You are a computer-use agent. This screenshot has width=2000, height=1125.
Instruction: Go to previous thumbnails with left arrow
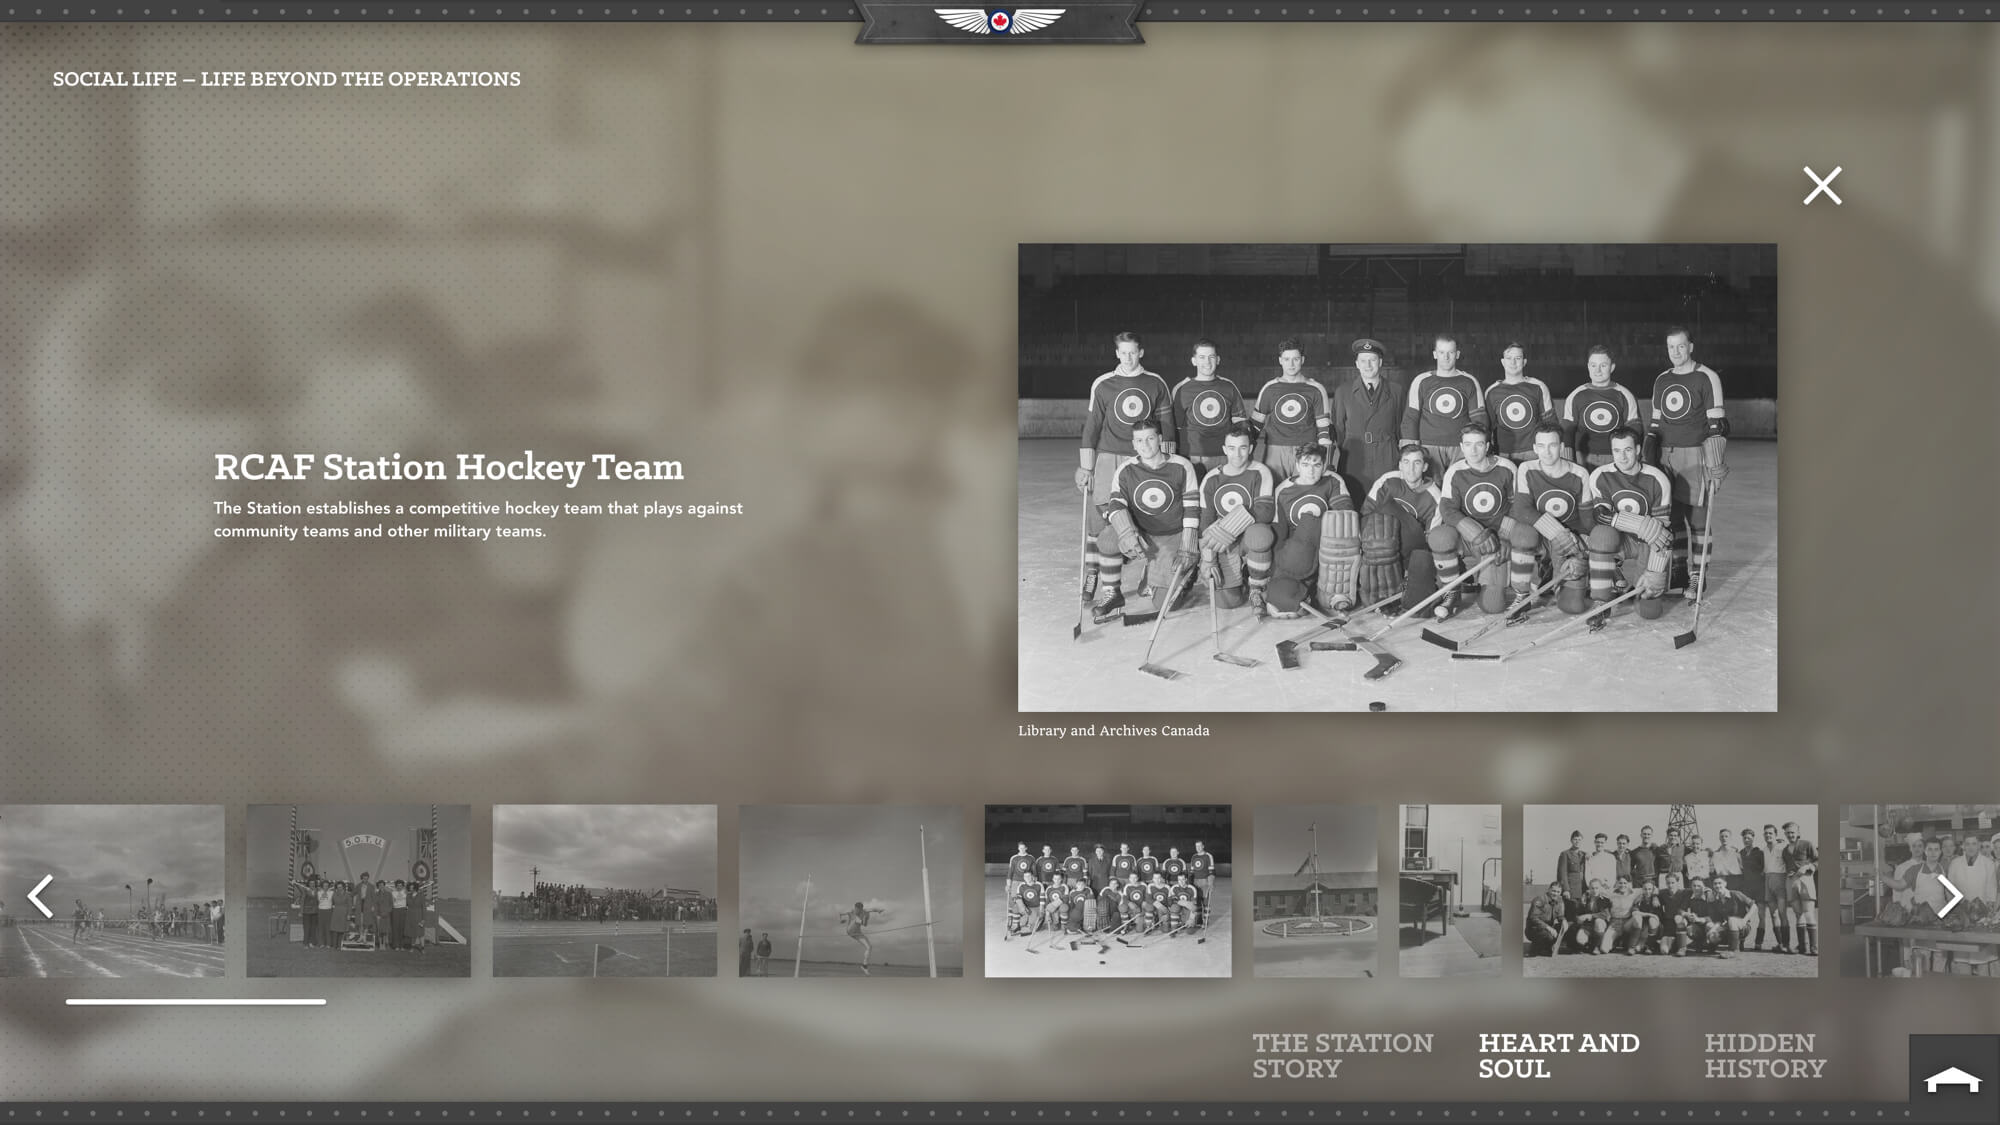[x=40, y=895]
